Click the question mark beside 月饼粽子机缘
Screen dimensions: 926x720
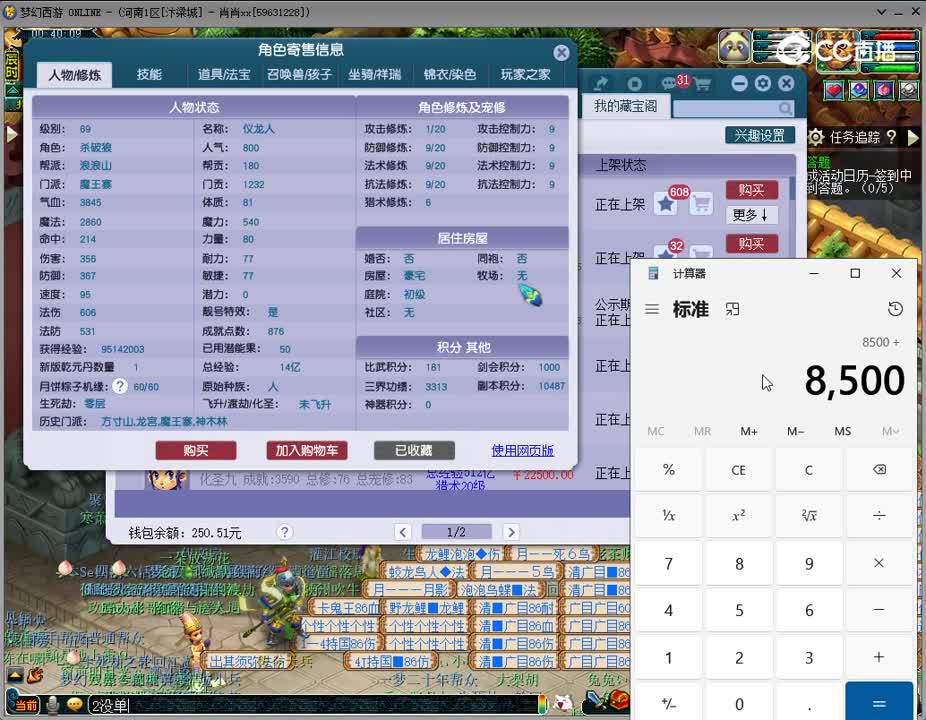point(120,386)
